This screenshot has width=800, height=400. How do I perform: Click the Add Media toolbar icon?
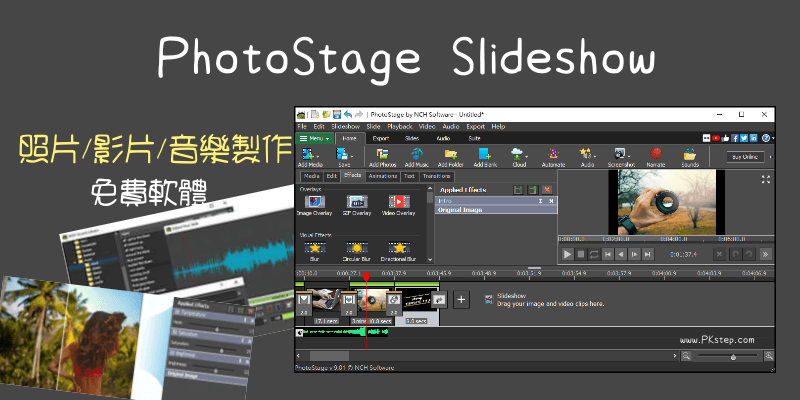(x=308, y=154)
